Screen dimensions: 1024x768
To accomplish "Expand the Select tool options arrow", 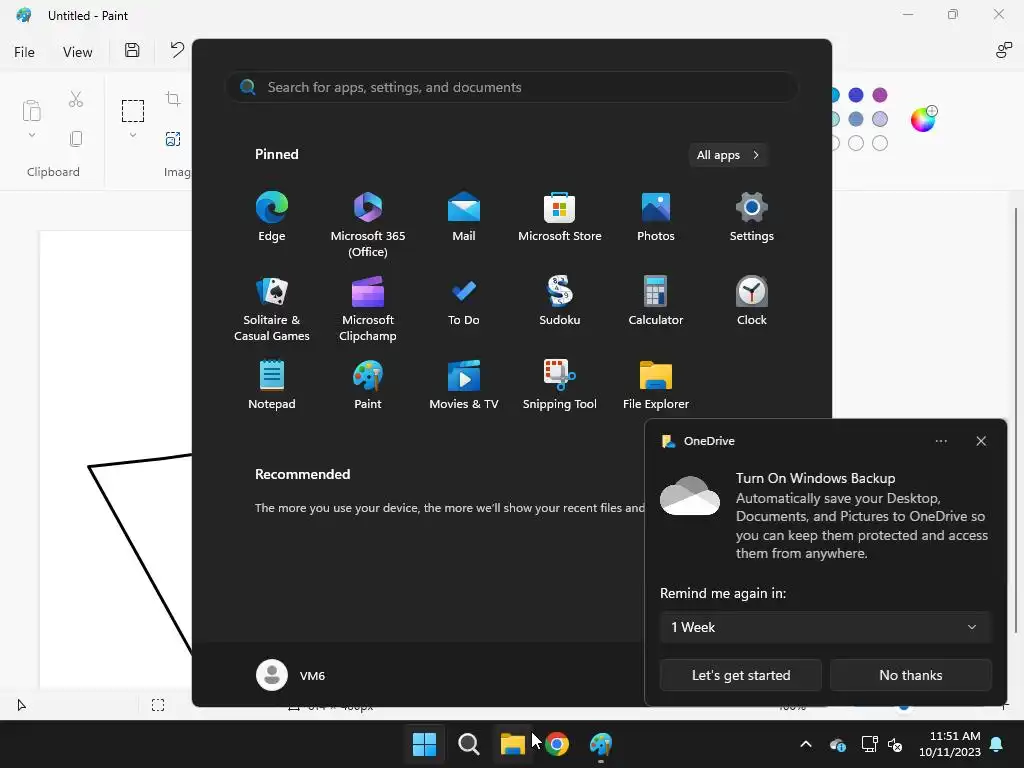I will [x=133, y=135].
